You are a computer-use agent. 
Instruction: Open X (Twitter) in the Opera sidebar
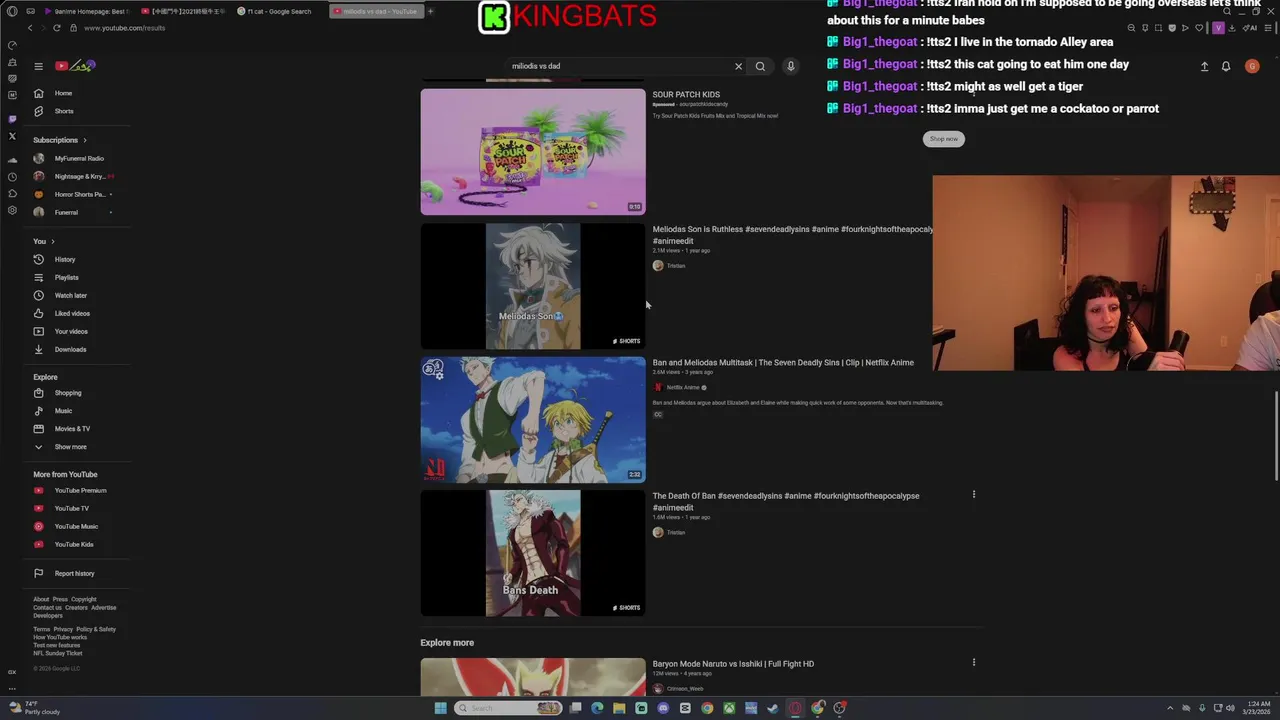12,136
